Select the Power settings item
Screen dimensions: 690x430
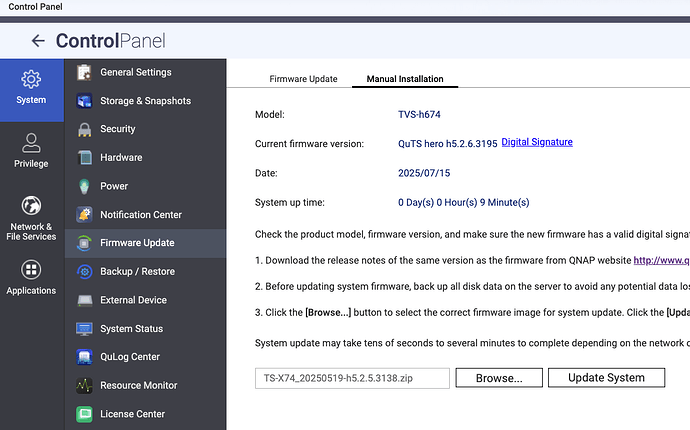[113, 186]
